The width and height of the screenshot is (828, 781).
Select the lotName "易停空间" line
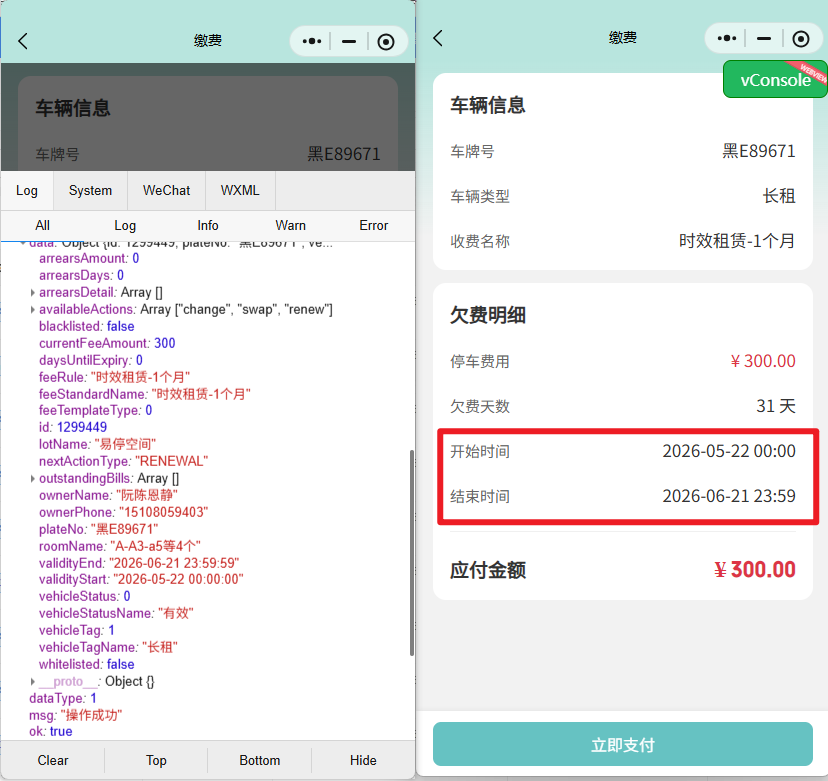(97, 444)
